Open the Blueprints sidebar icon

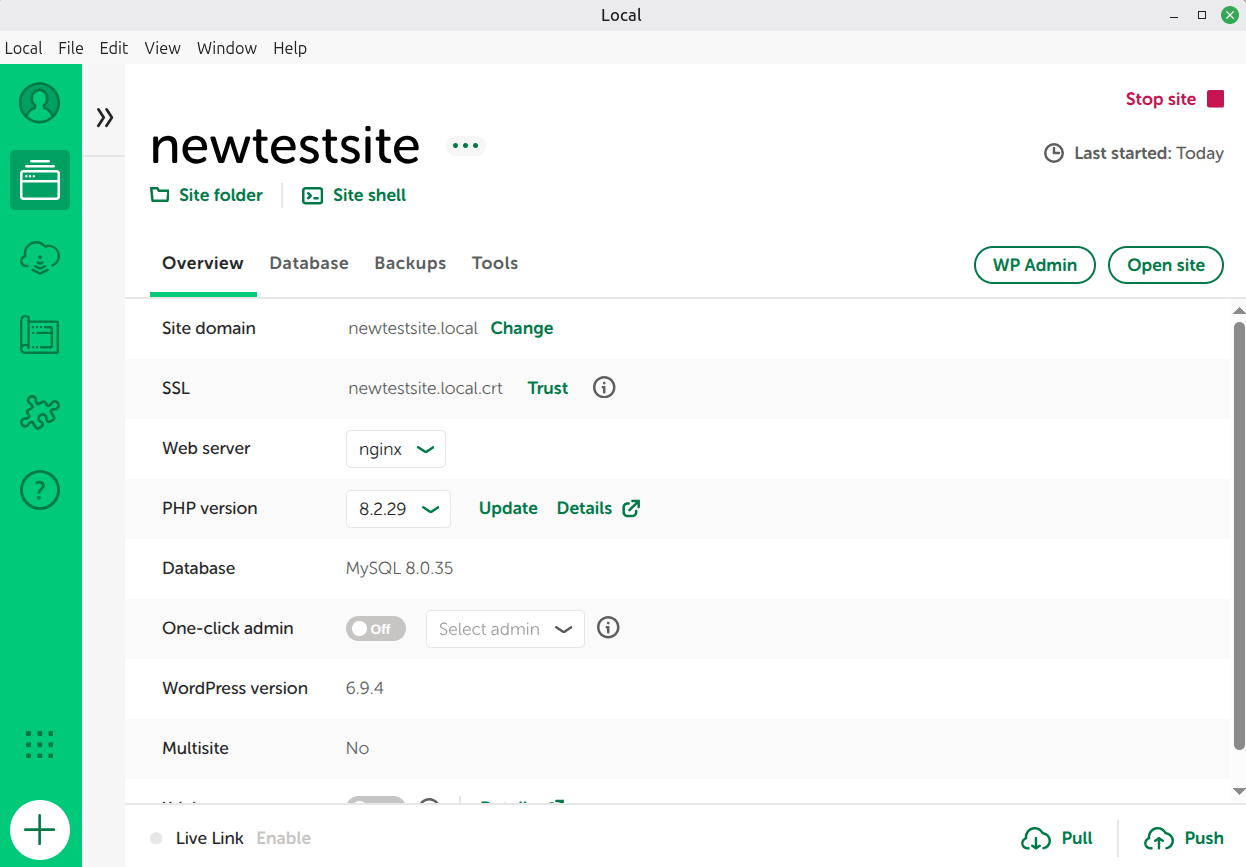[x=40, y=335]
